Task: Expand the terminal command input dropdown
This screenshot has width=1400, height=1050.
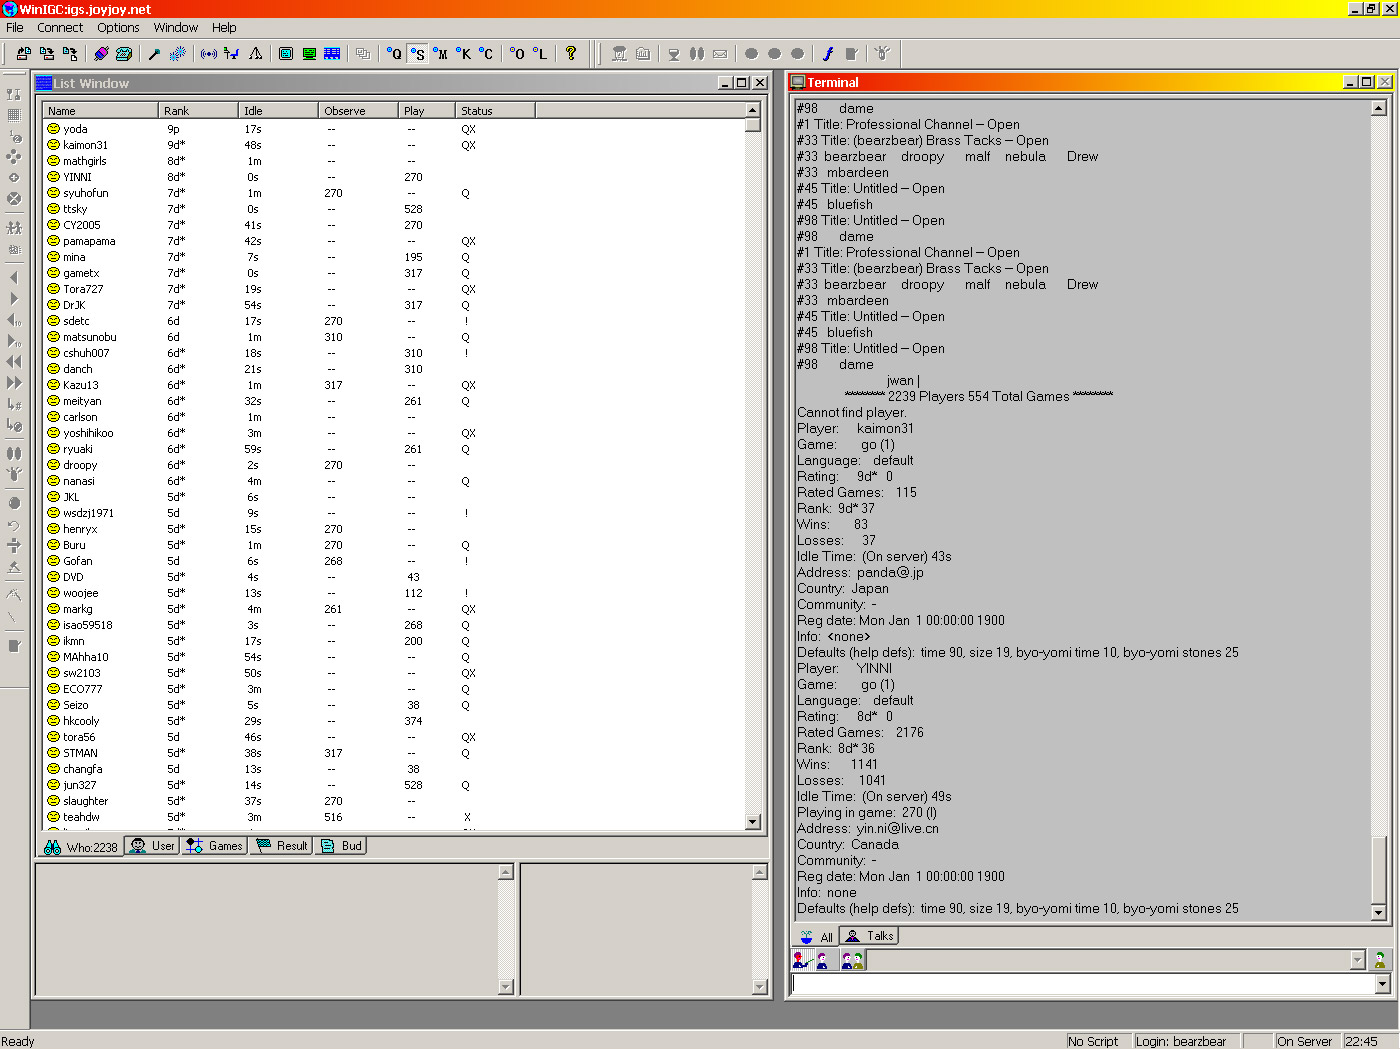Action: 1382,985
